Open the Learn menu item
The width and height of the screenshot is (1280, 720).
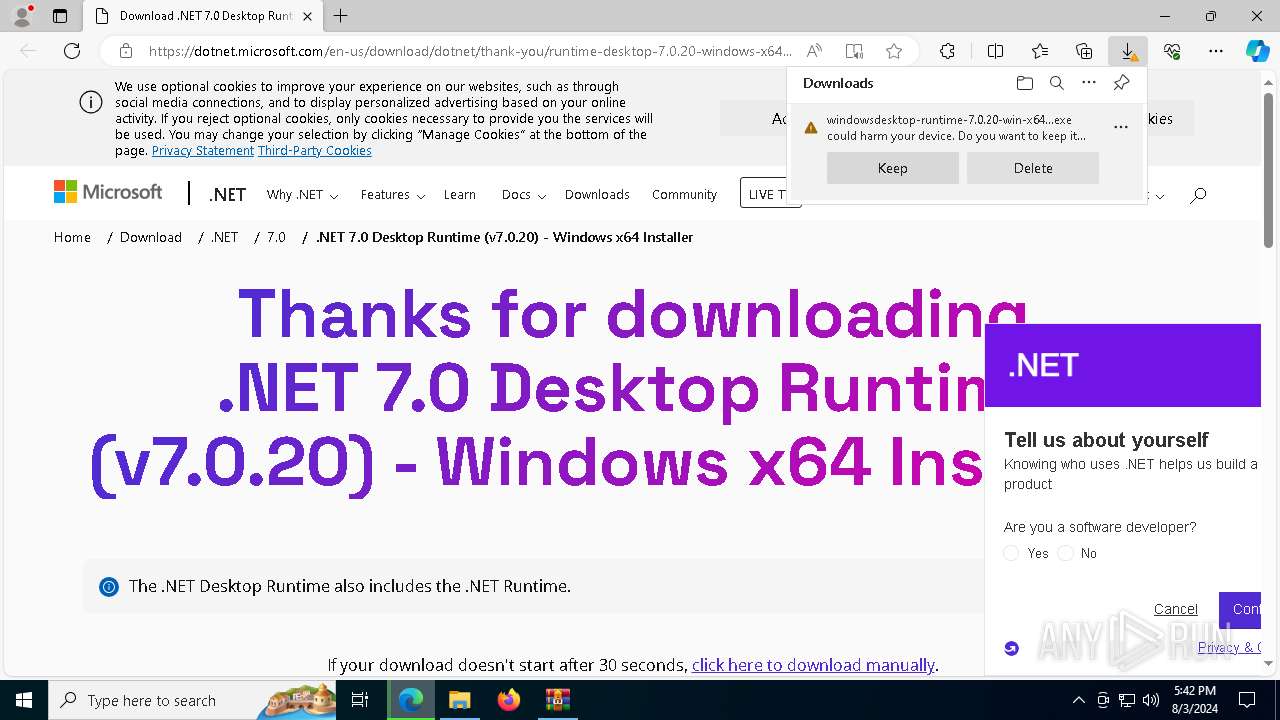pos(460,195)
